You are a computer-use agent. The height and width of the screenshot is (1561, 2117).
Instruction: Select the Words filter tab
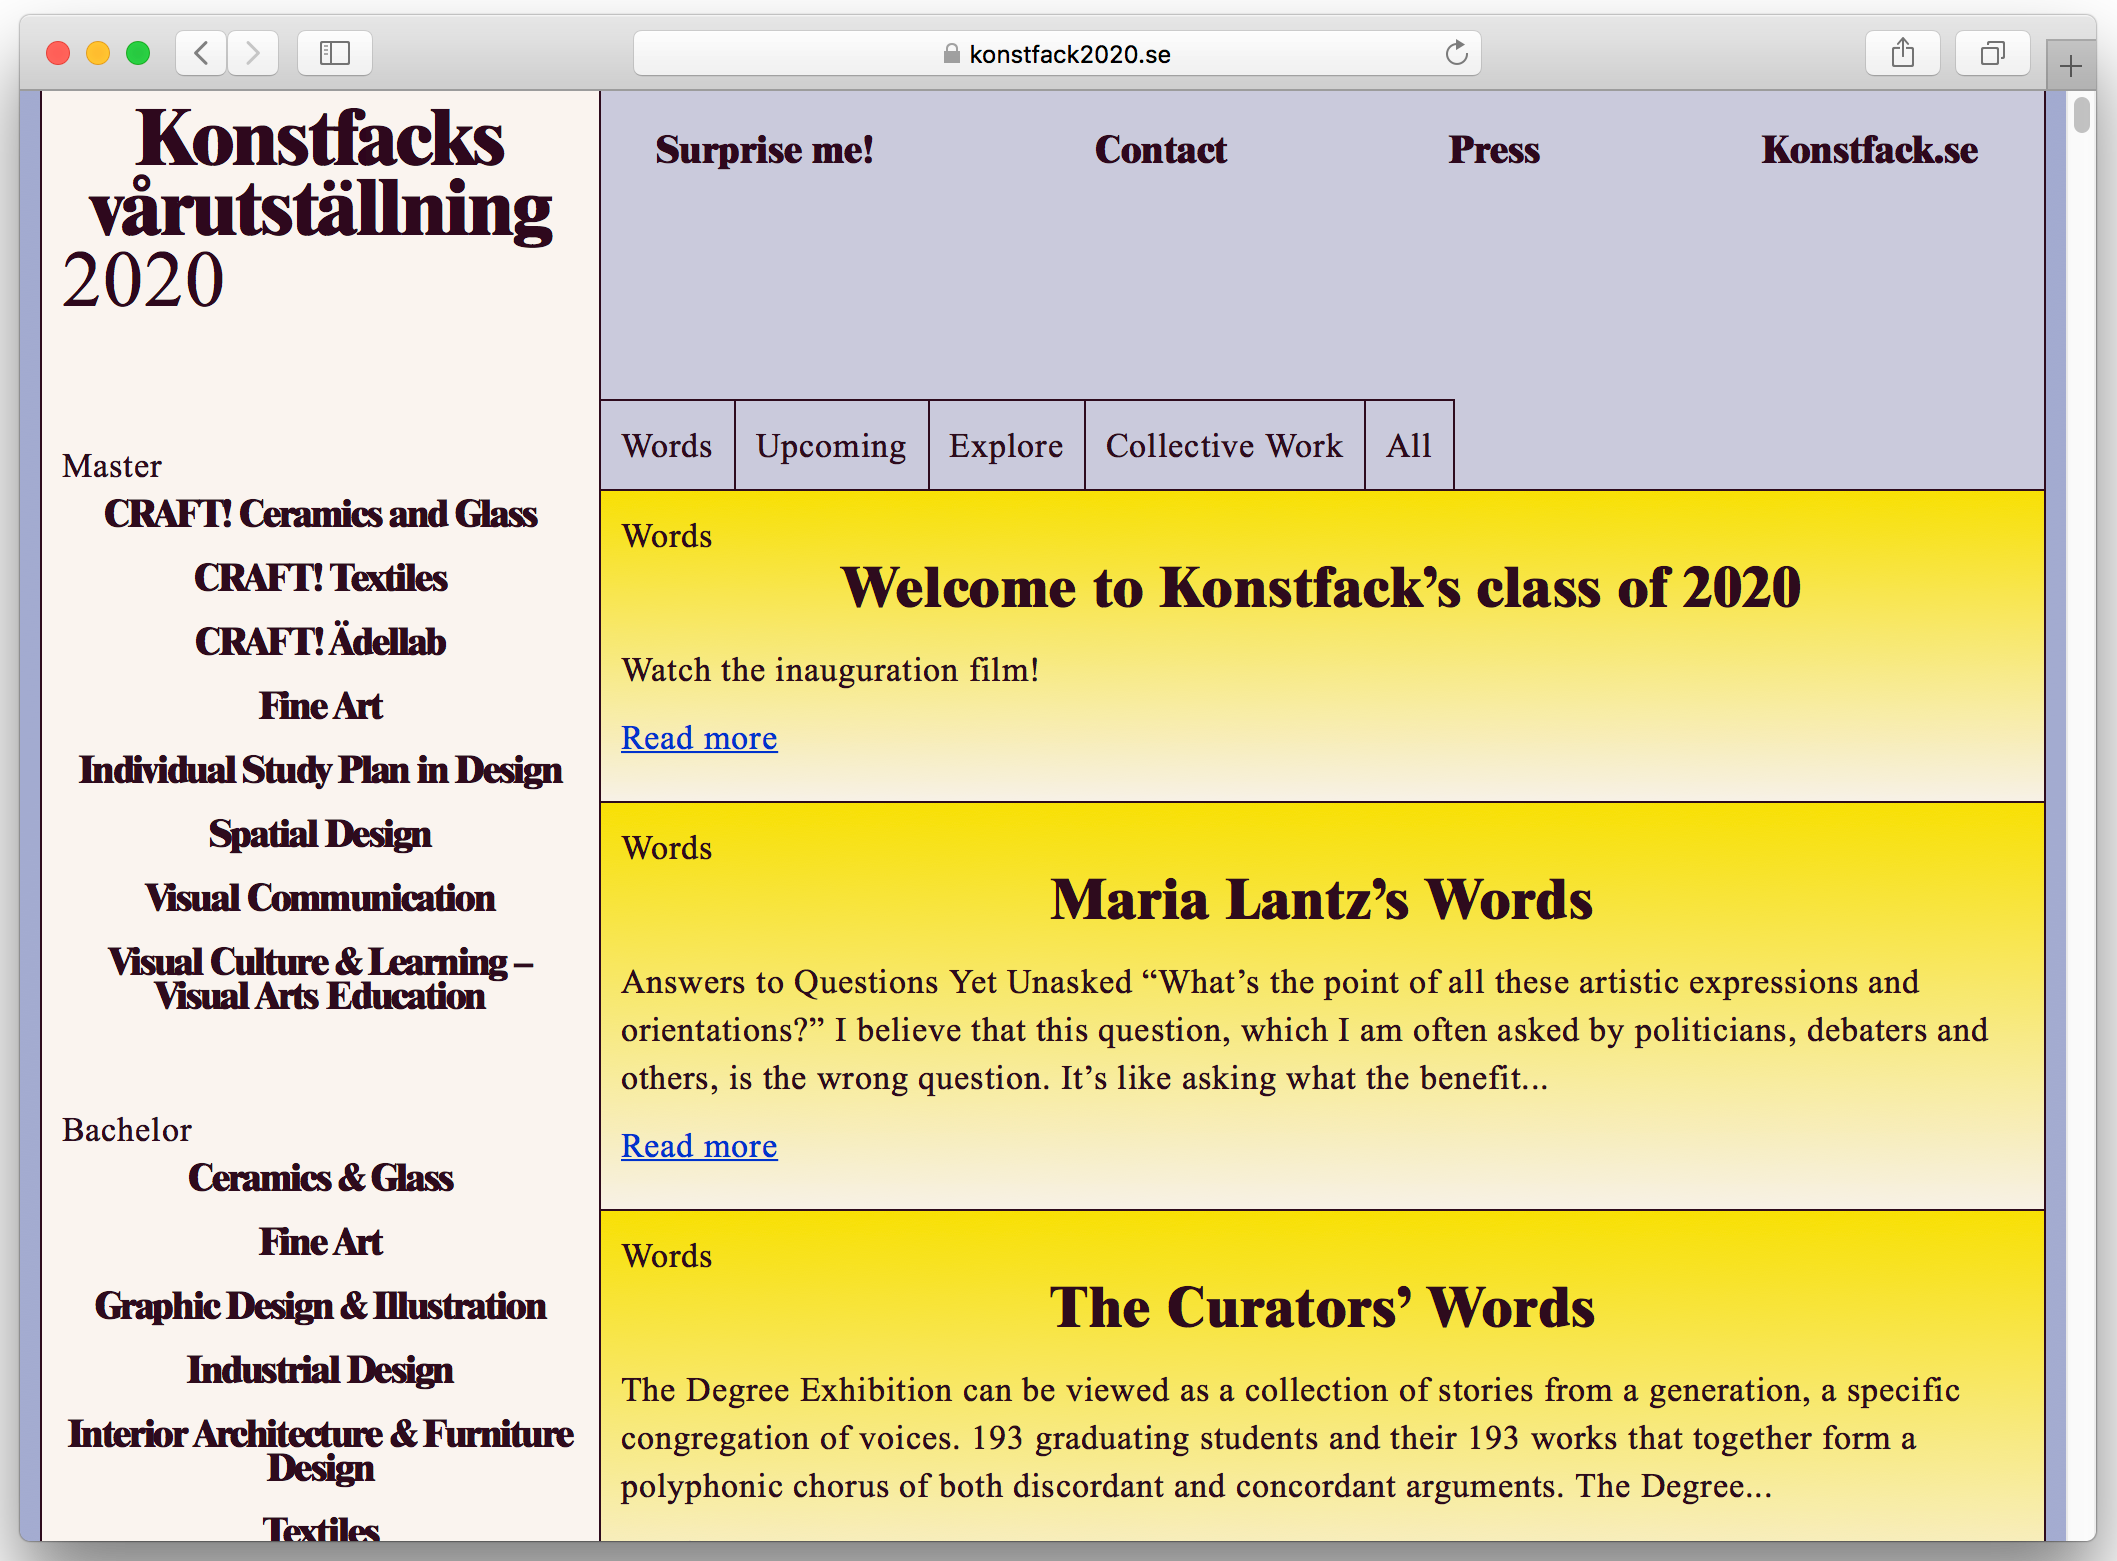point(667,445)
